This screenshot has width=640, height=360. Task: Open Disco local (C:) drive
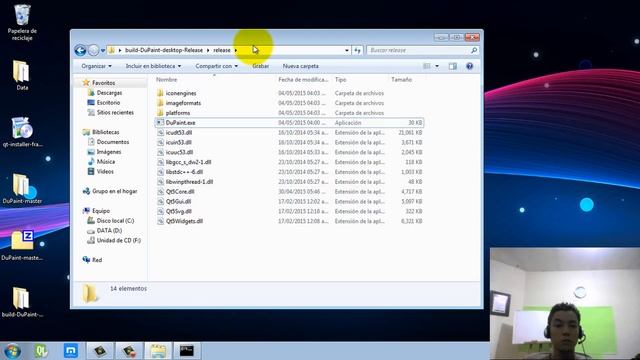click(115, 220)
